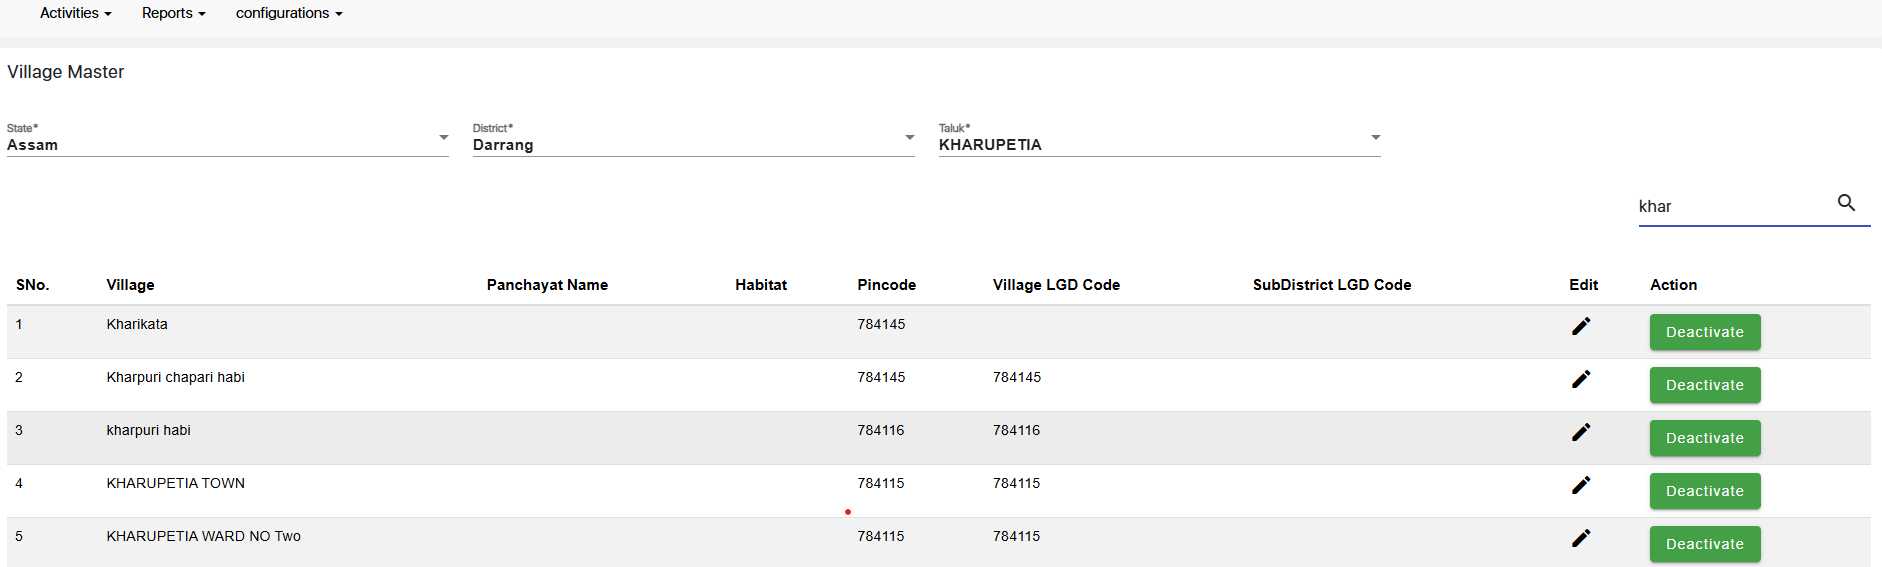This screenshot has height=567, width=1882.
Task: Edit KHARUPETIA TOWN using pencil icon
Action: tap(1581, 485)
